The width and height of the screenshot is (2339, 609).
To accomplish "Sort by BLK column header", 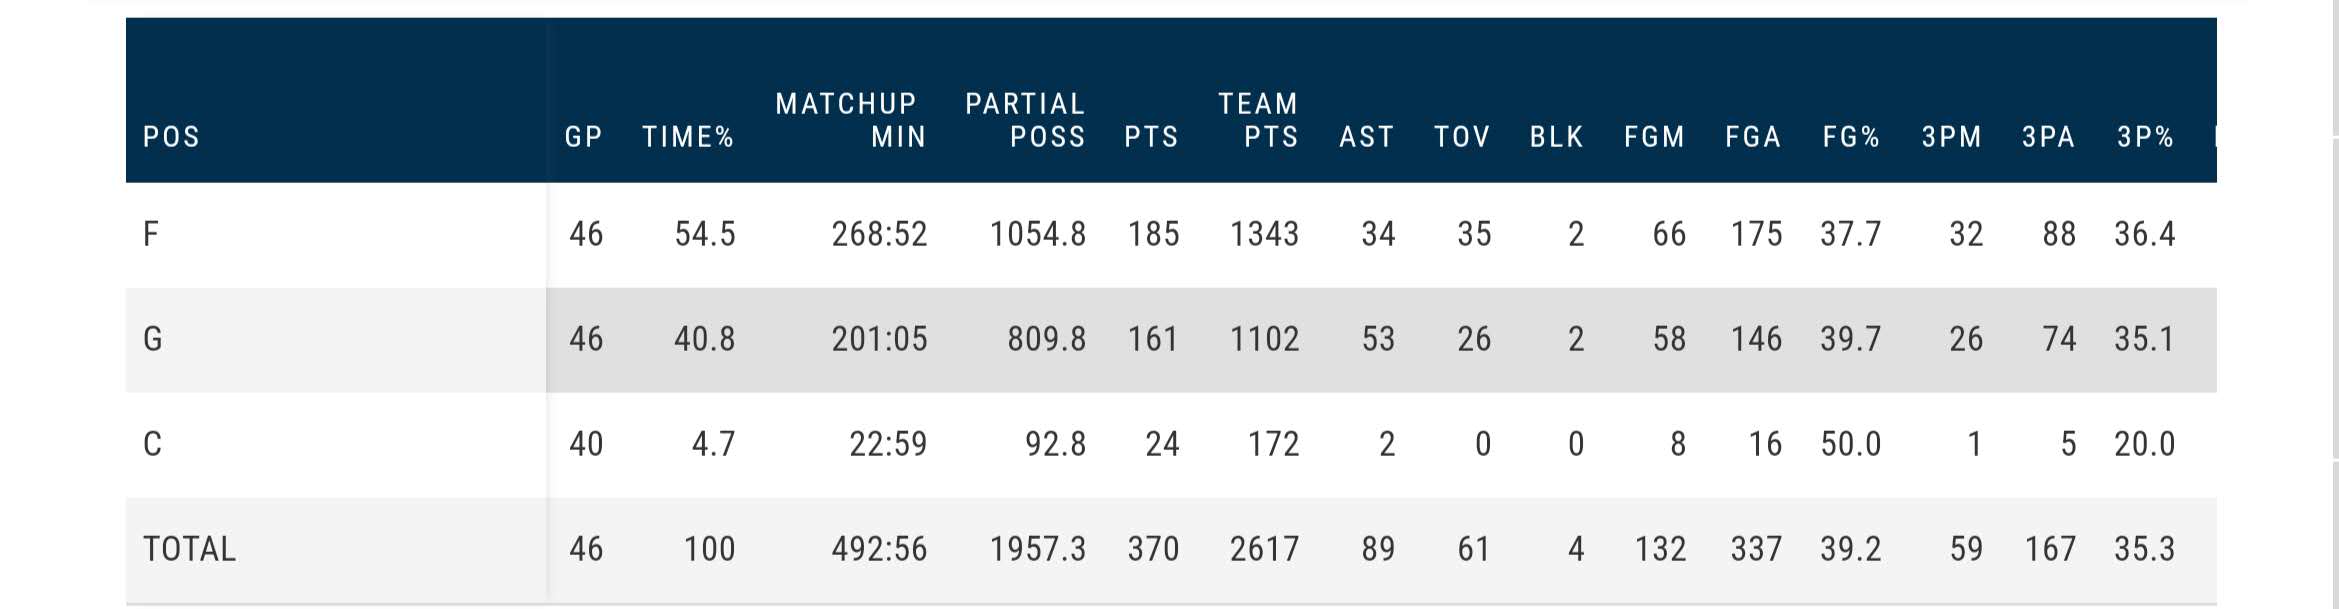I will (1556, 137).
